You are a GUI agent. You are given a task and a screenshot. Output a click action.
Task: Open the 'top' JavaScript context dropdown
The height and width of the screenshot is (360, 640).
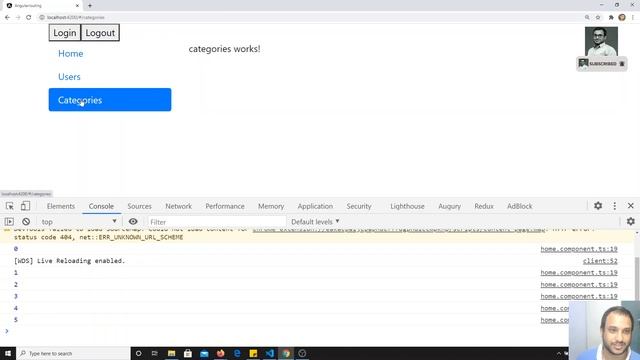tap(79, 222)
